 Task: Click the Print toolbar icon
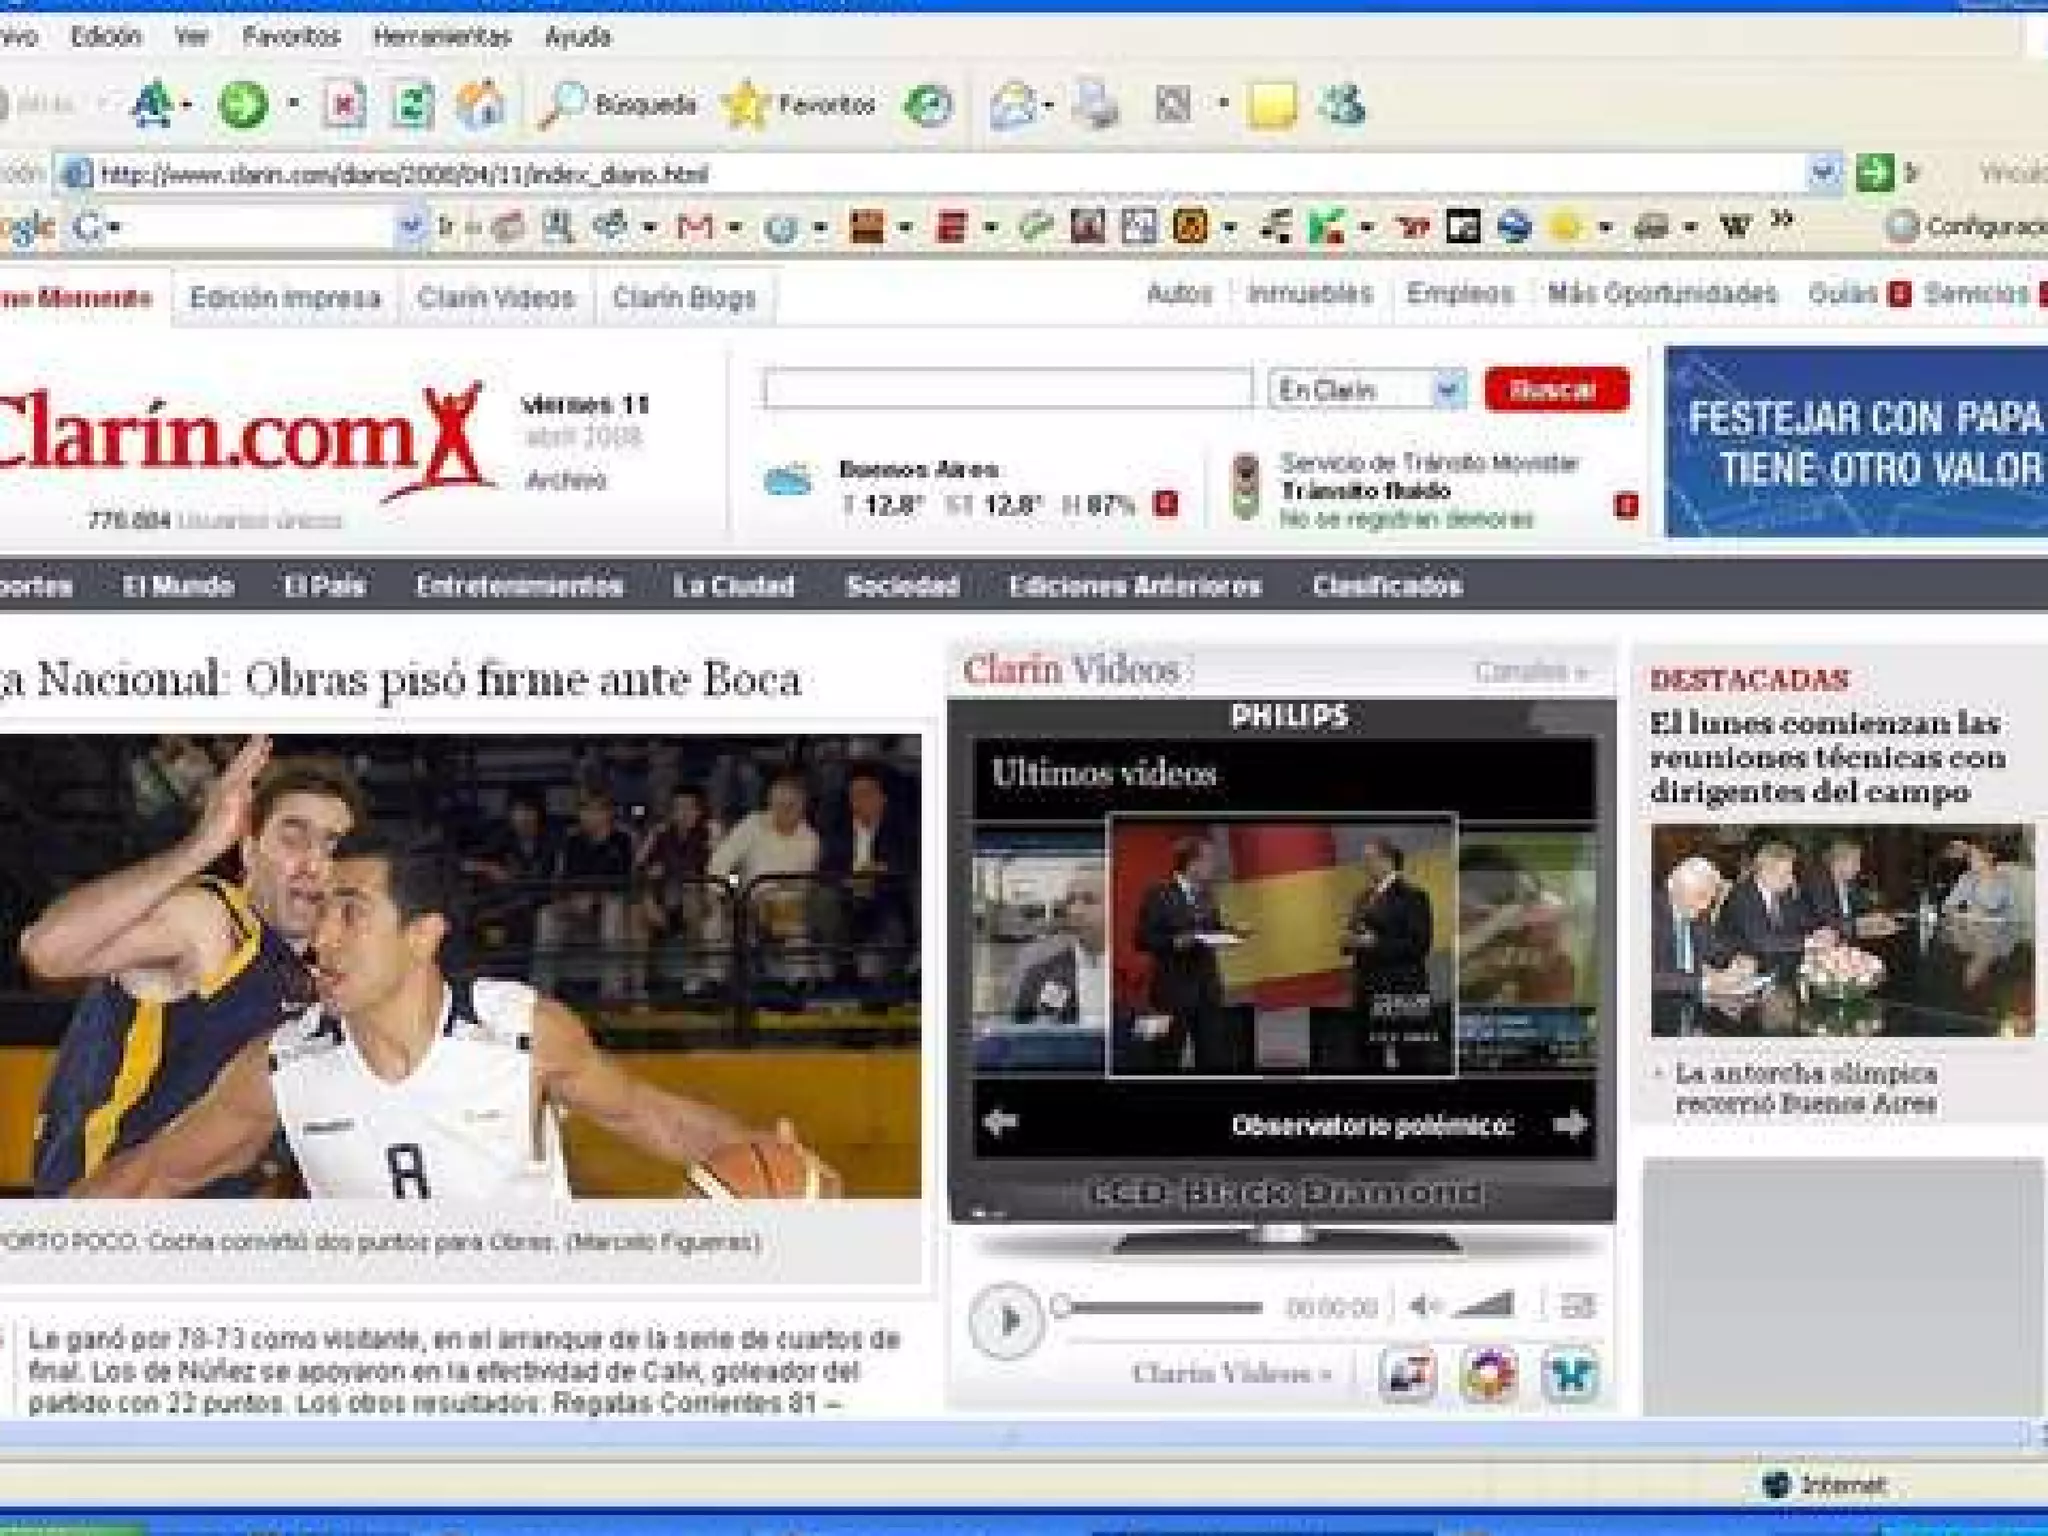(x=1097, y=104)
